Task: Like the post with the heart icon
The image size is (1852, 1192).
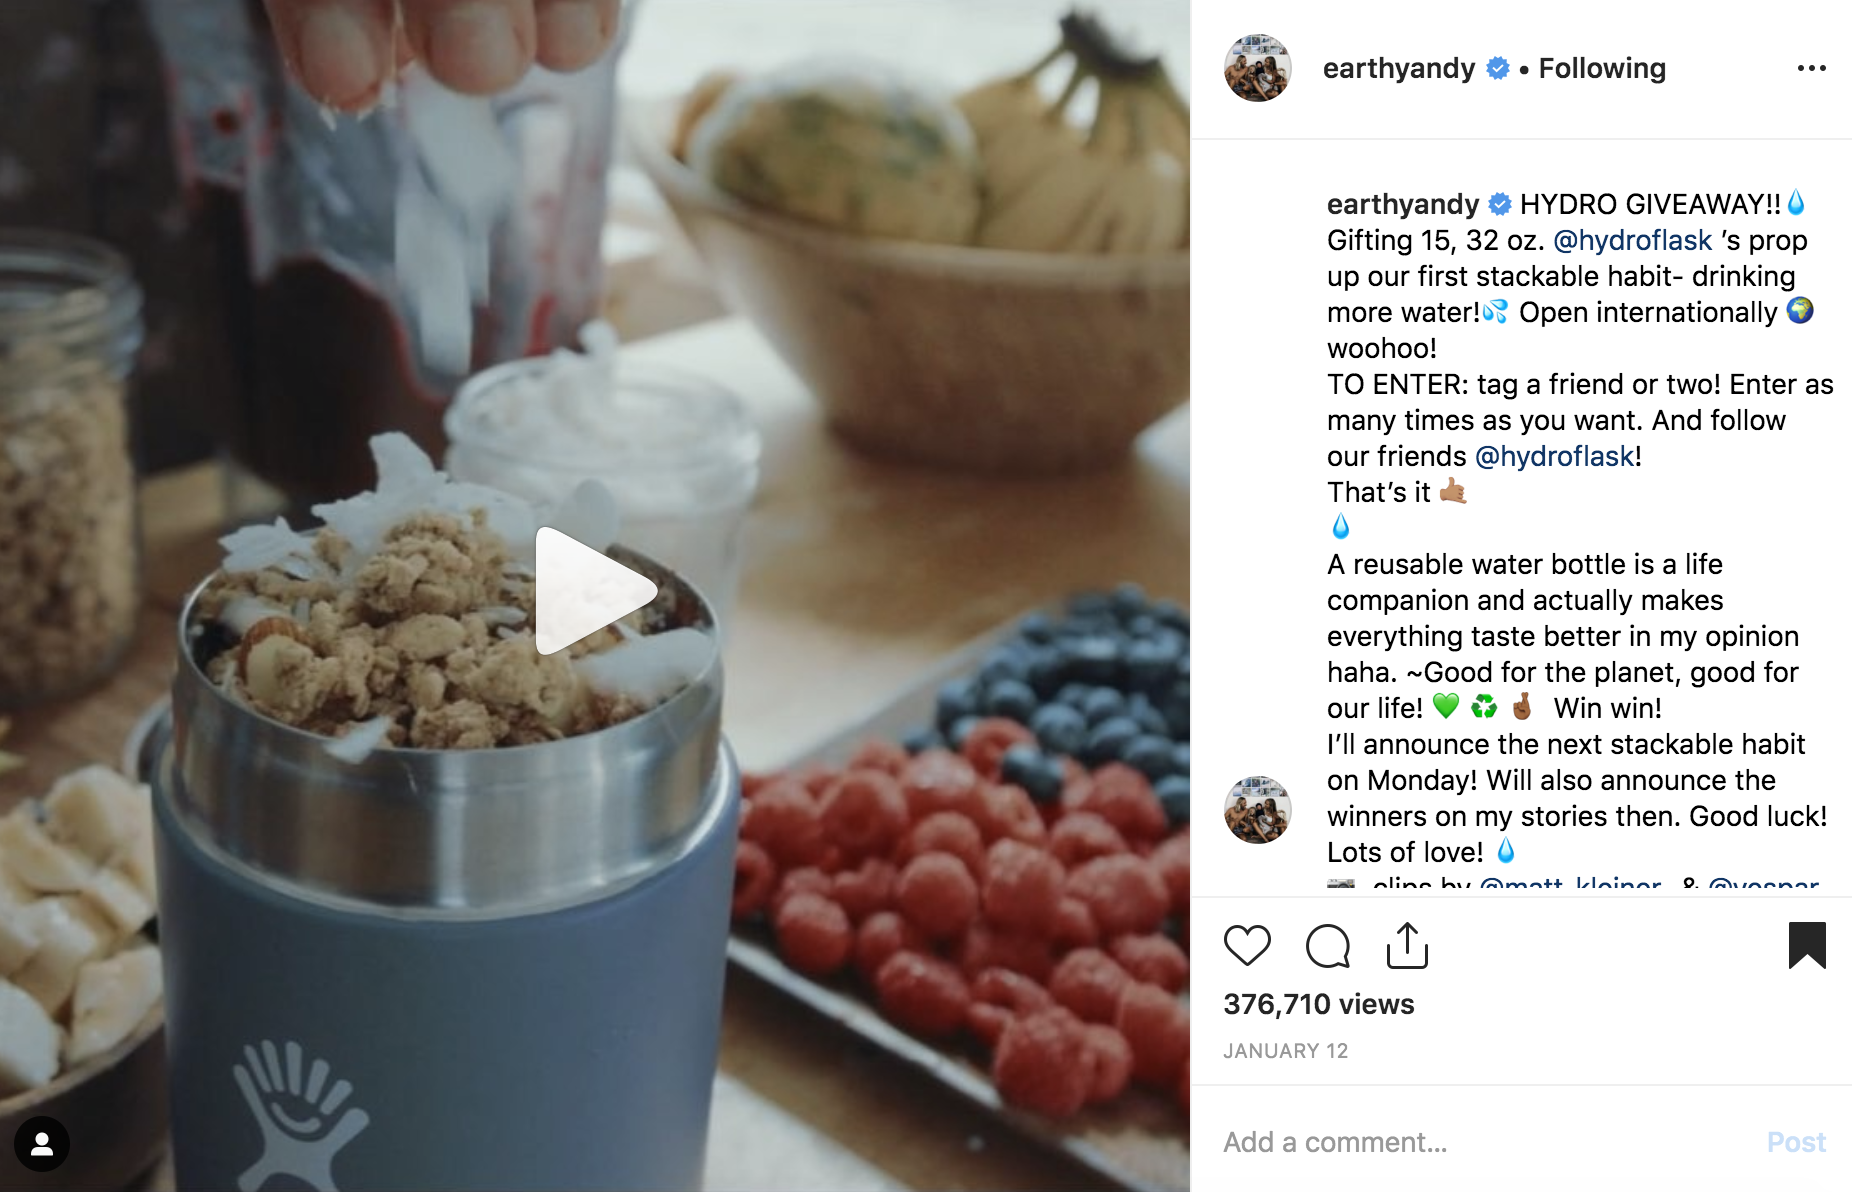Action: click(1247, 946)
